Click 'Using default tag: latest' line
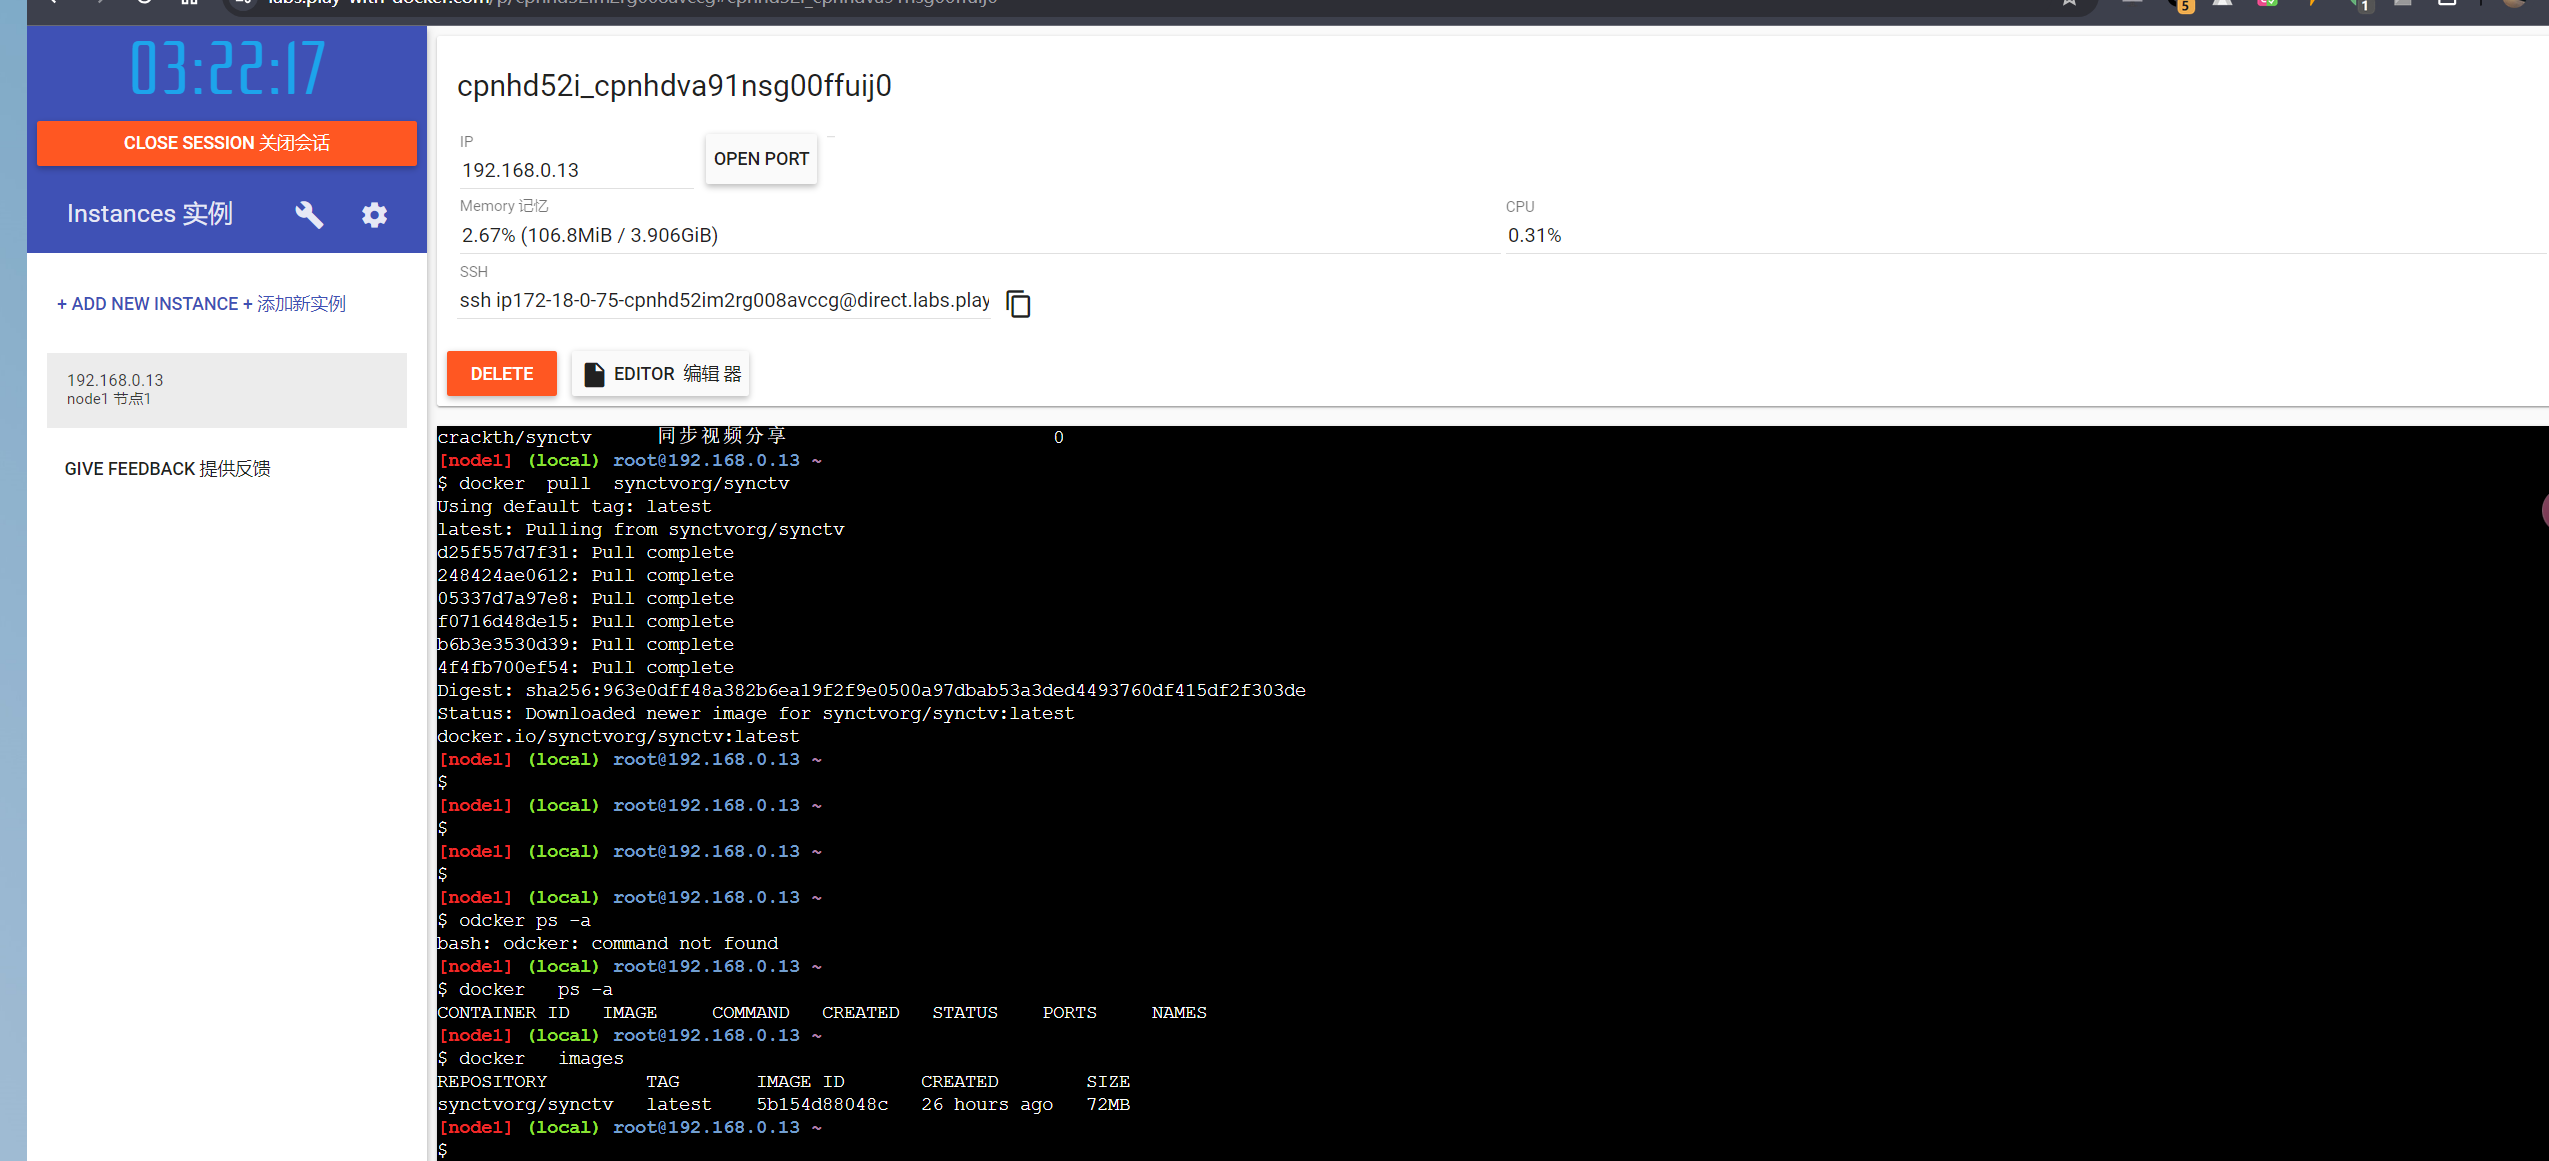Image resolution: width=2549 pixels, height=1161 pixels. [x=575, y=506]
